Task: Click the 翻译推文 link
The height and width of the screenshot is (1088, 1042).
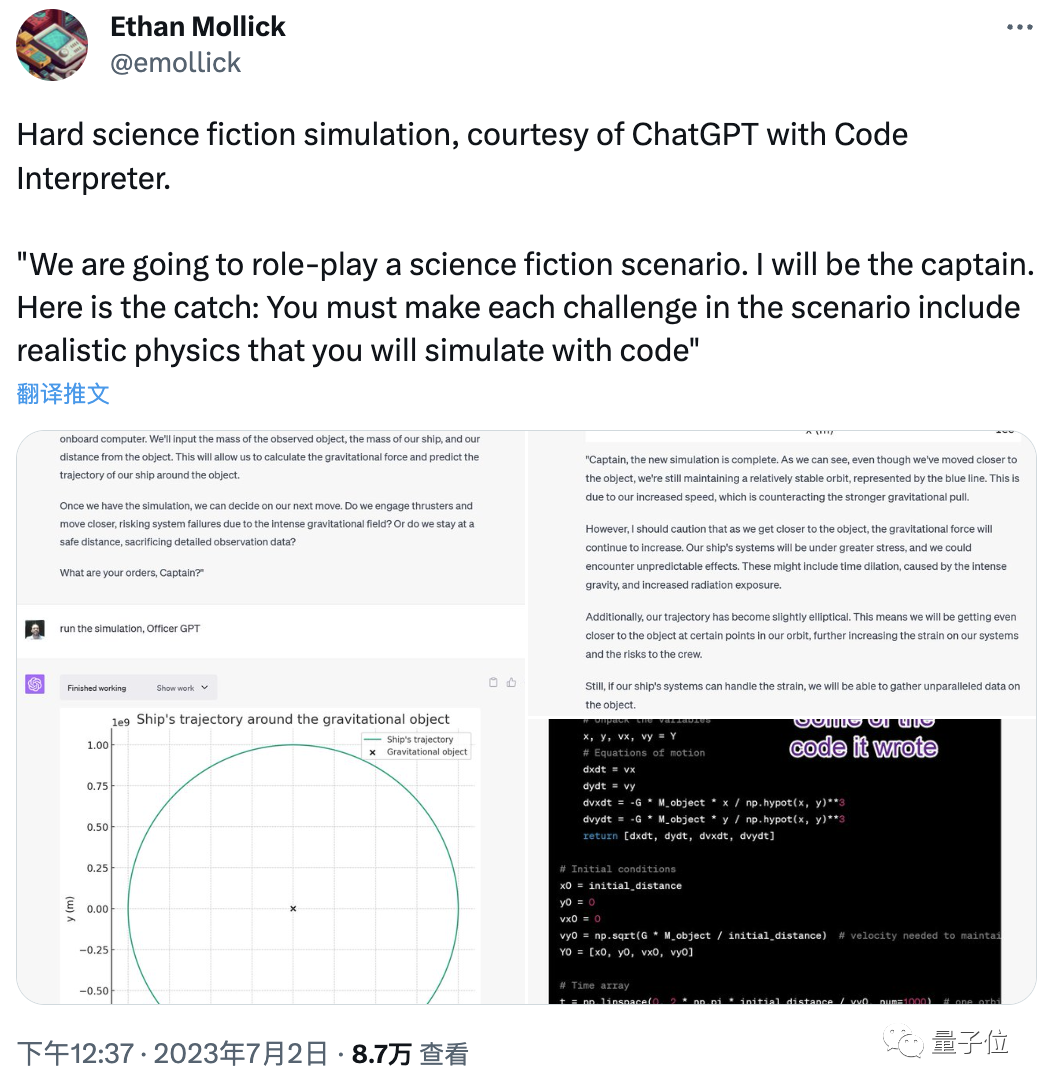Action: coord(62,395)
